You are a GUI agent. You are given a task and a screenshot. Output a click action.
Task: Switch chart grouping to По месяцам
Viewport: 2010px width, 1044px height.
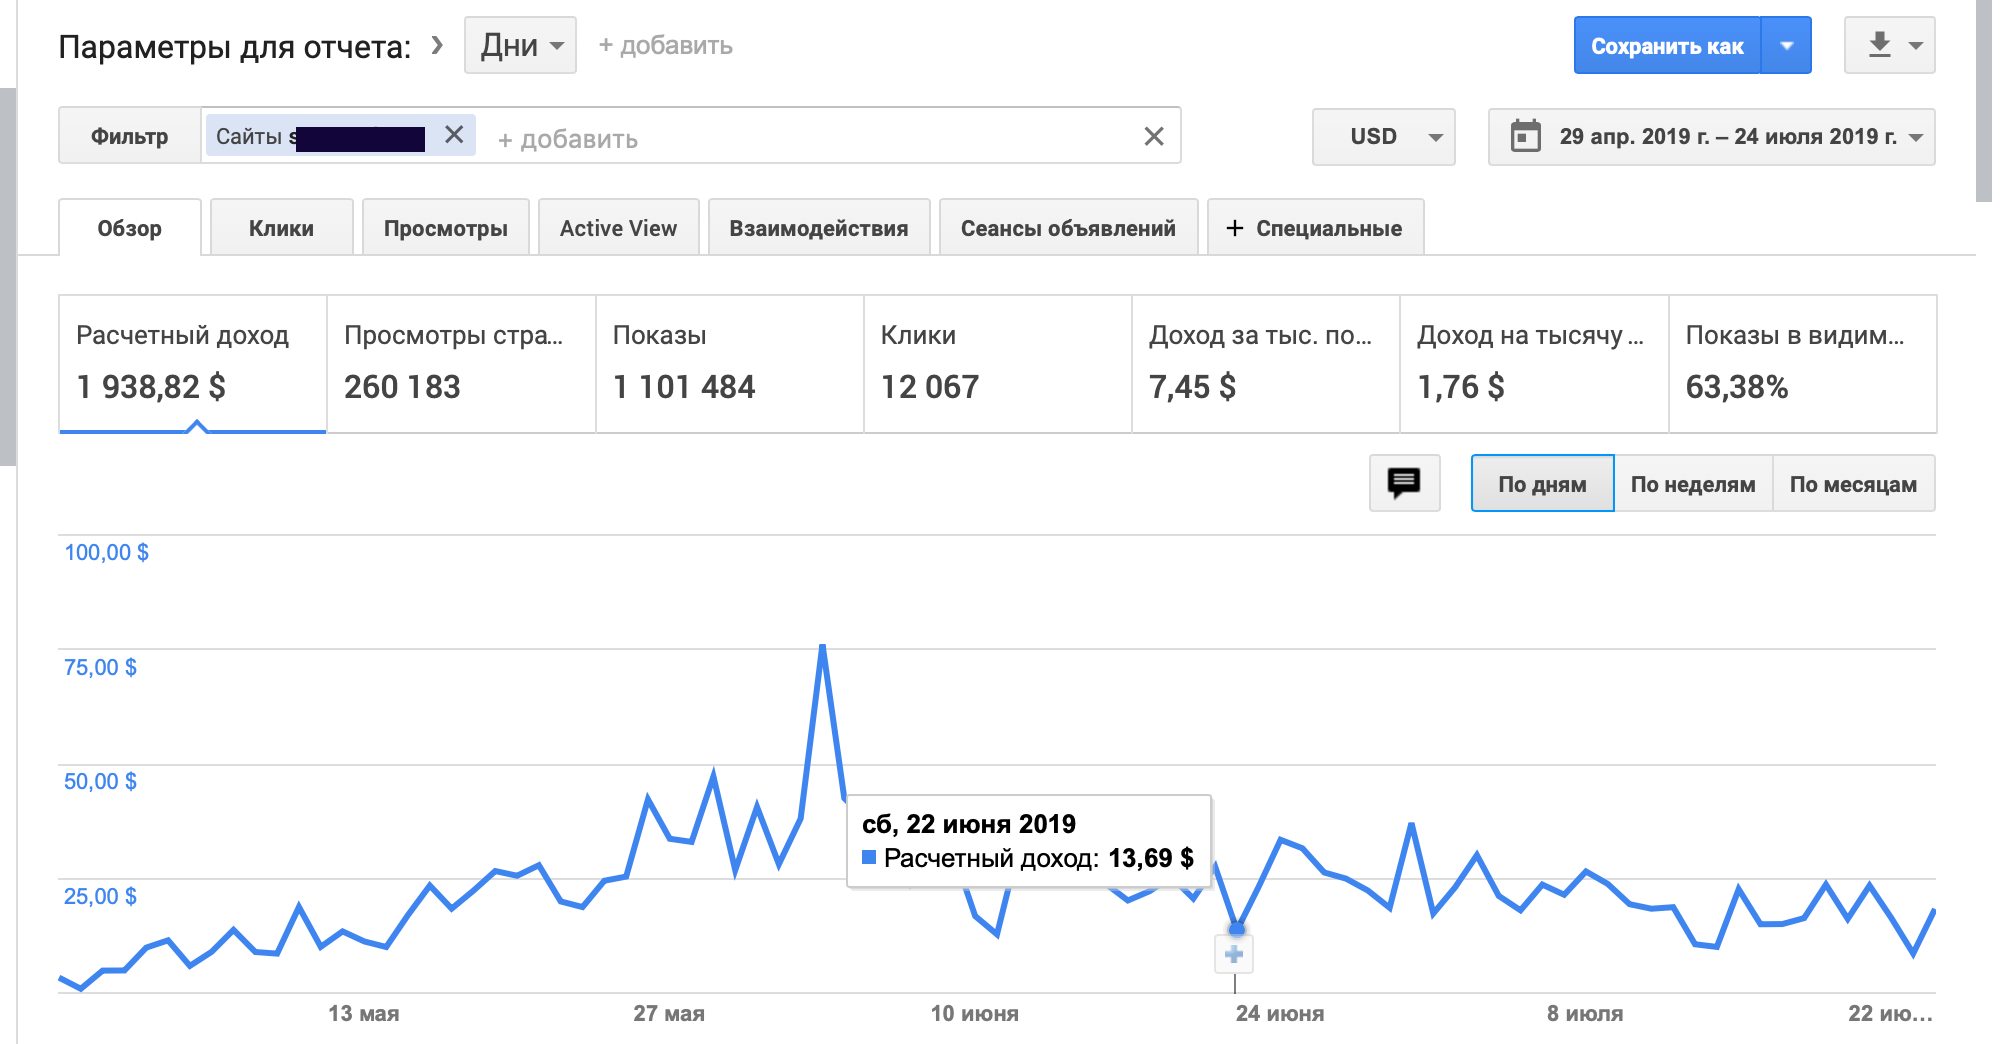1853,484
